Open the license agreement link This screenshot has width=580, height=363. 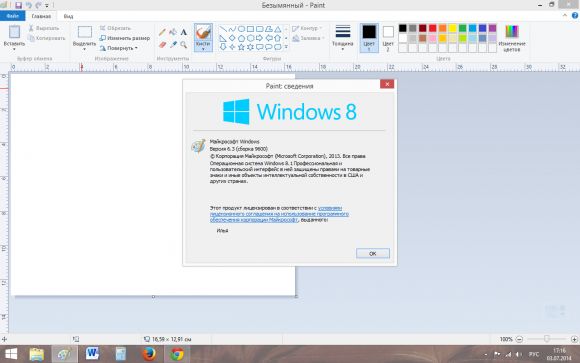coord(279,214)
